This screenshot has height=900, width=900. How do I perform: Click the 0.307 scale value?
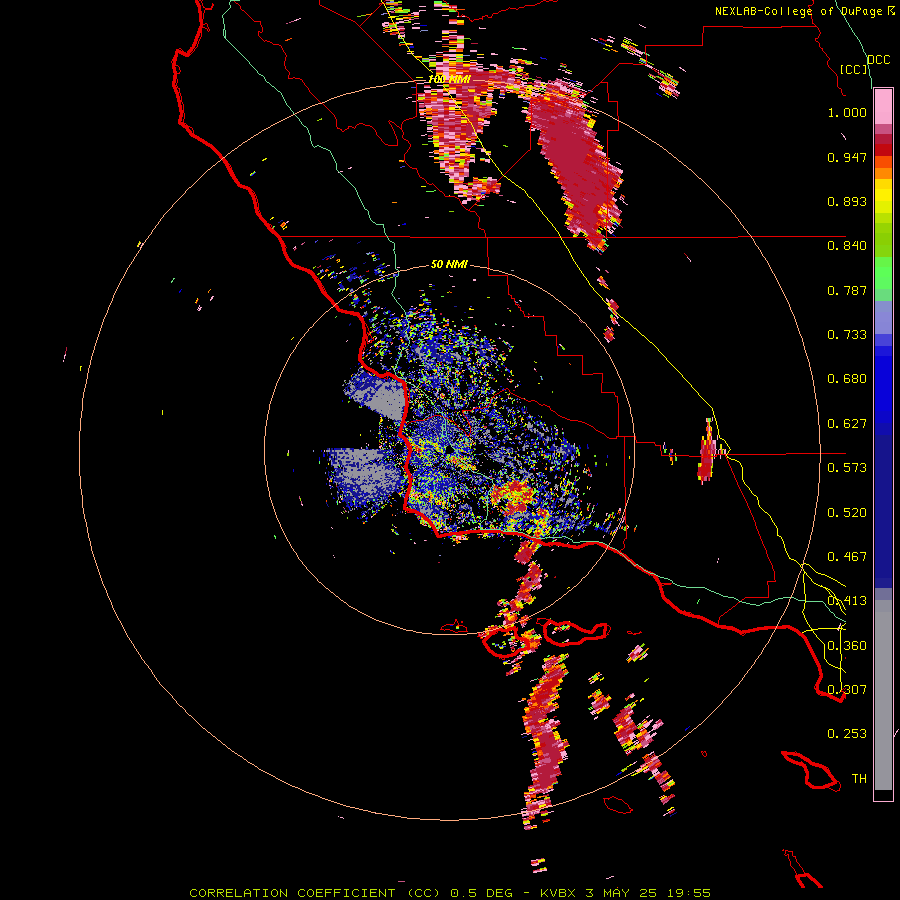coord(847,690)
